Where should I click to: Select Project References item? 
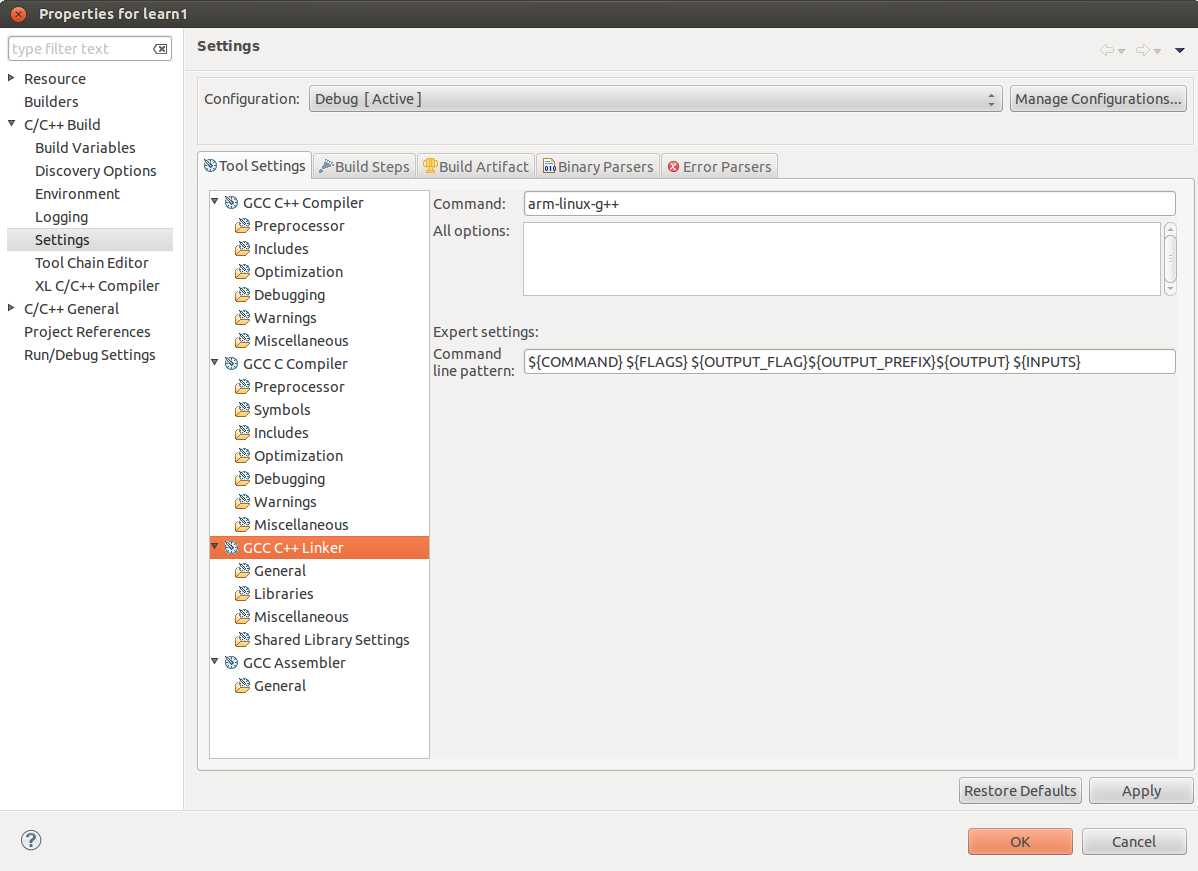pos(87,332)
